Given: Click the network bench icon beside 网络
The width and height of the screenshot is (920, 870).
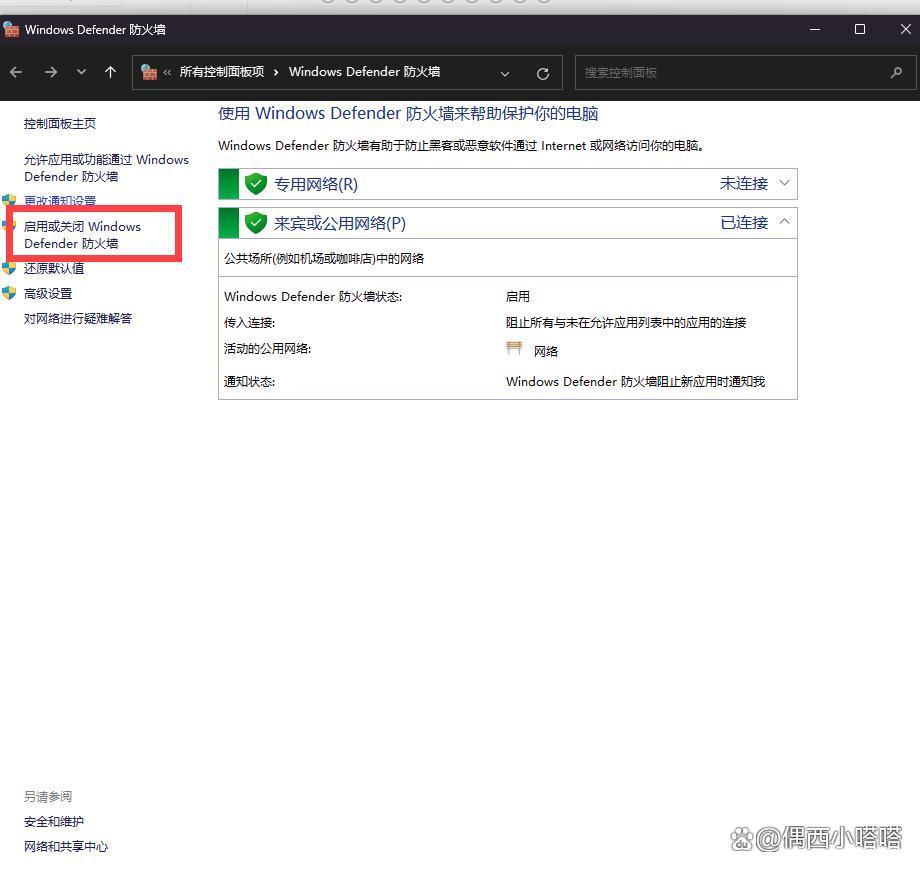Looking at the screenshot, I should coord(514,348).
